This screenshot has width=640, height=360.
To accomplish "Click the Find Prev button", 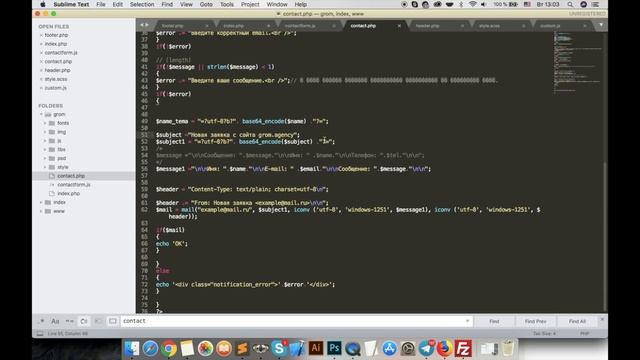I will click(536, 322).
